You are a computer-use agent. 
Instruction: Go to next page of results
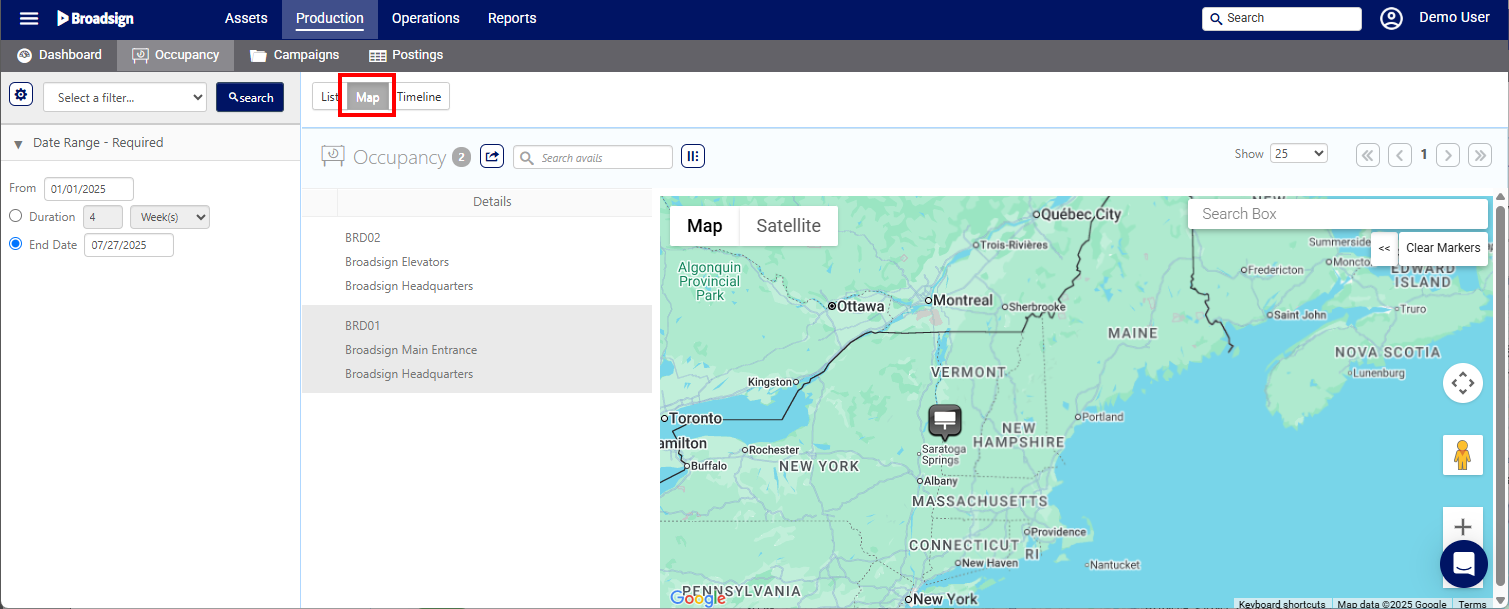pyautogui.click(x=1448, y=155)
